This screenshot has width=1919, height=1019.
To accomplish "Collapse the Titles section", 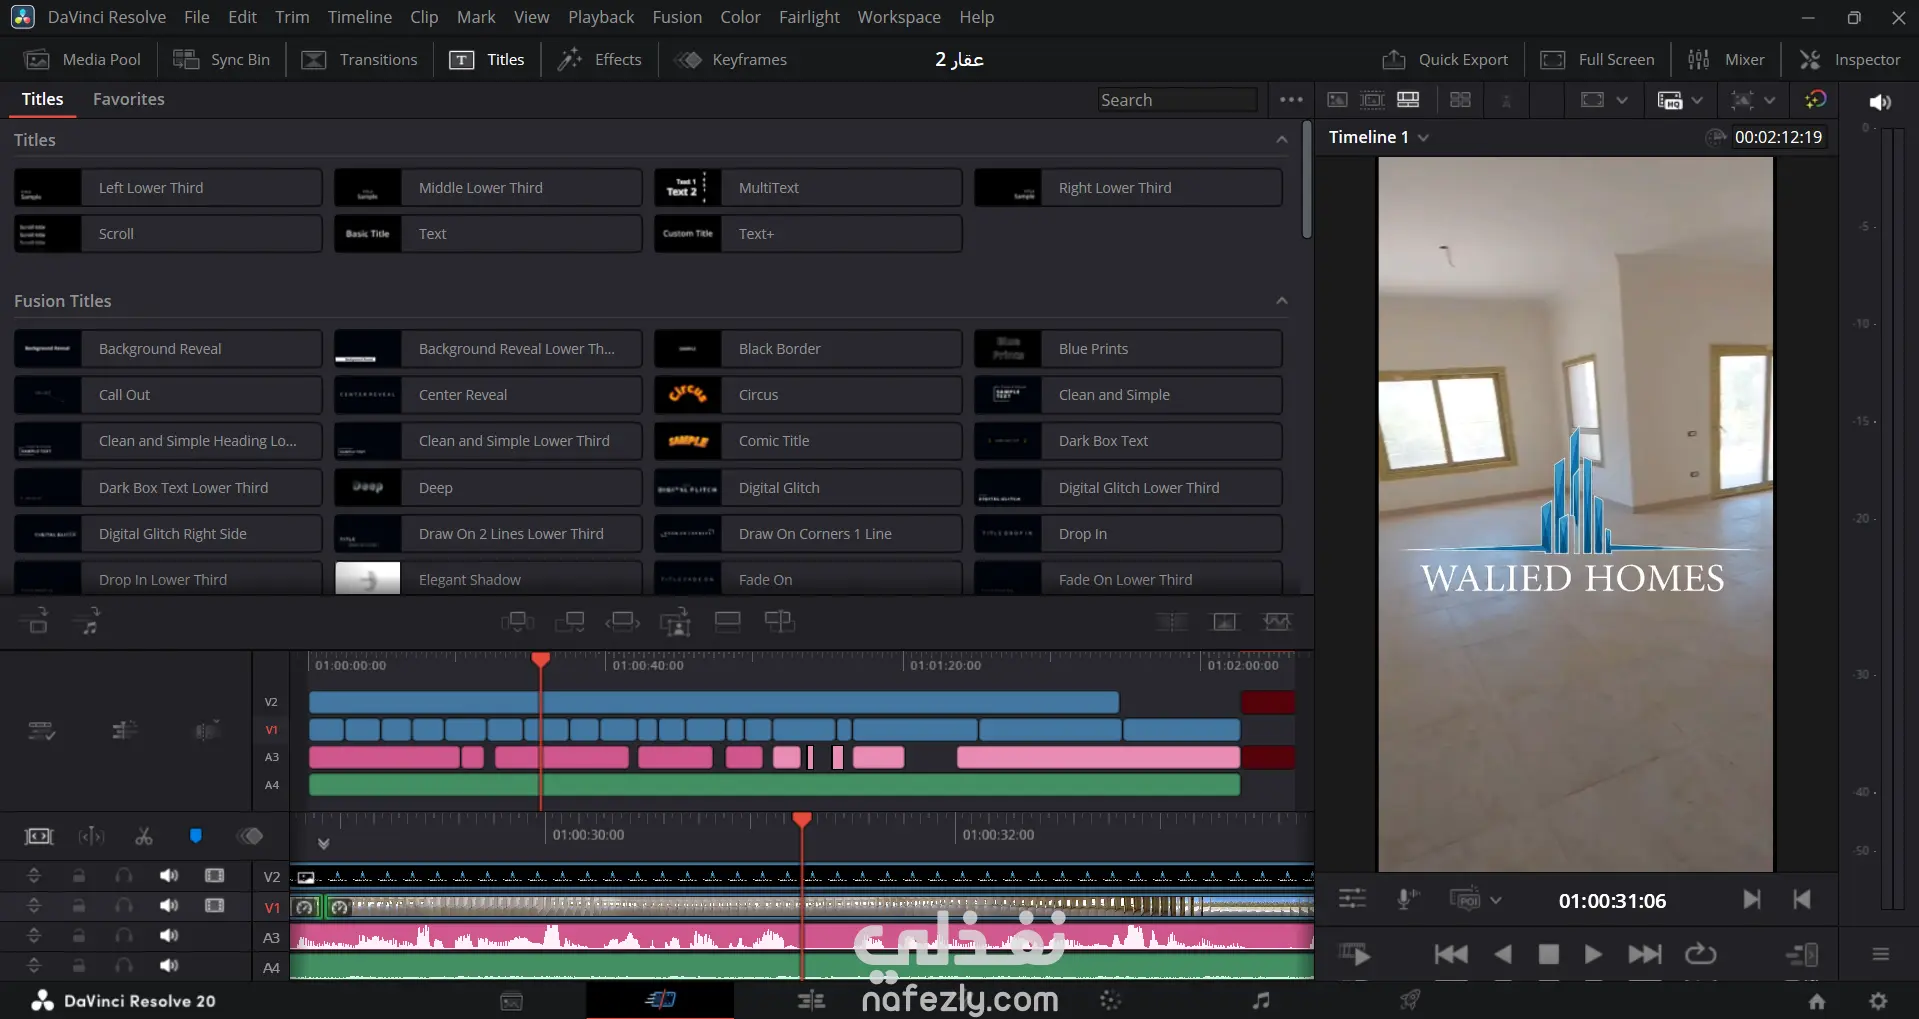I will point(1282,140).
